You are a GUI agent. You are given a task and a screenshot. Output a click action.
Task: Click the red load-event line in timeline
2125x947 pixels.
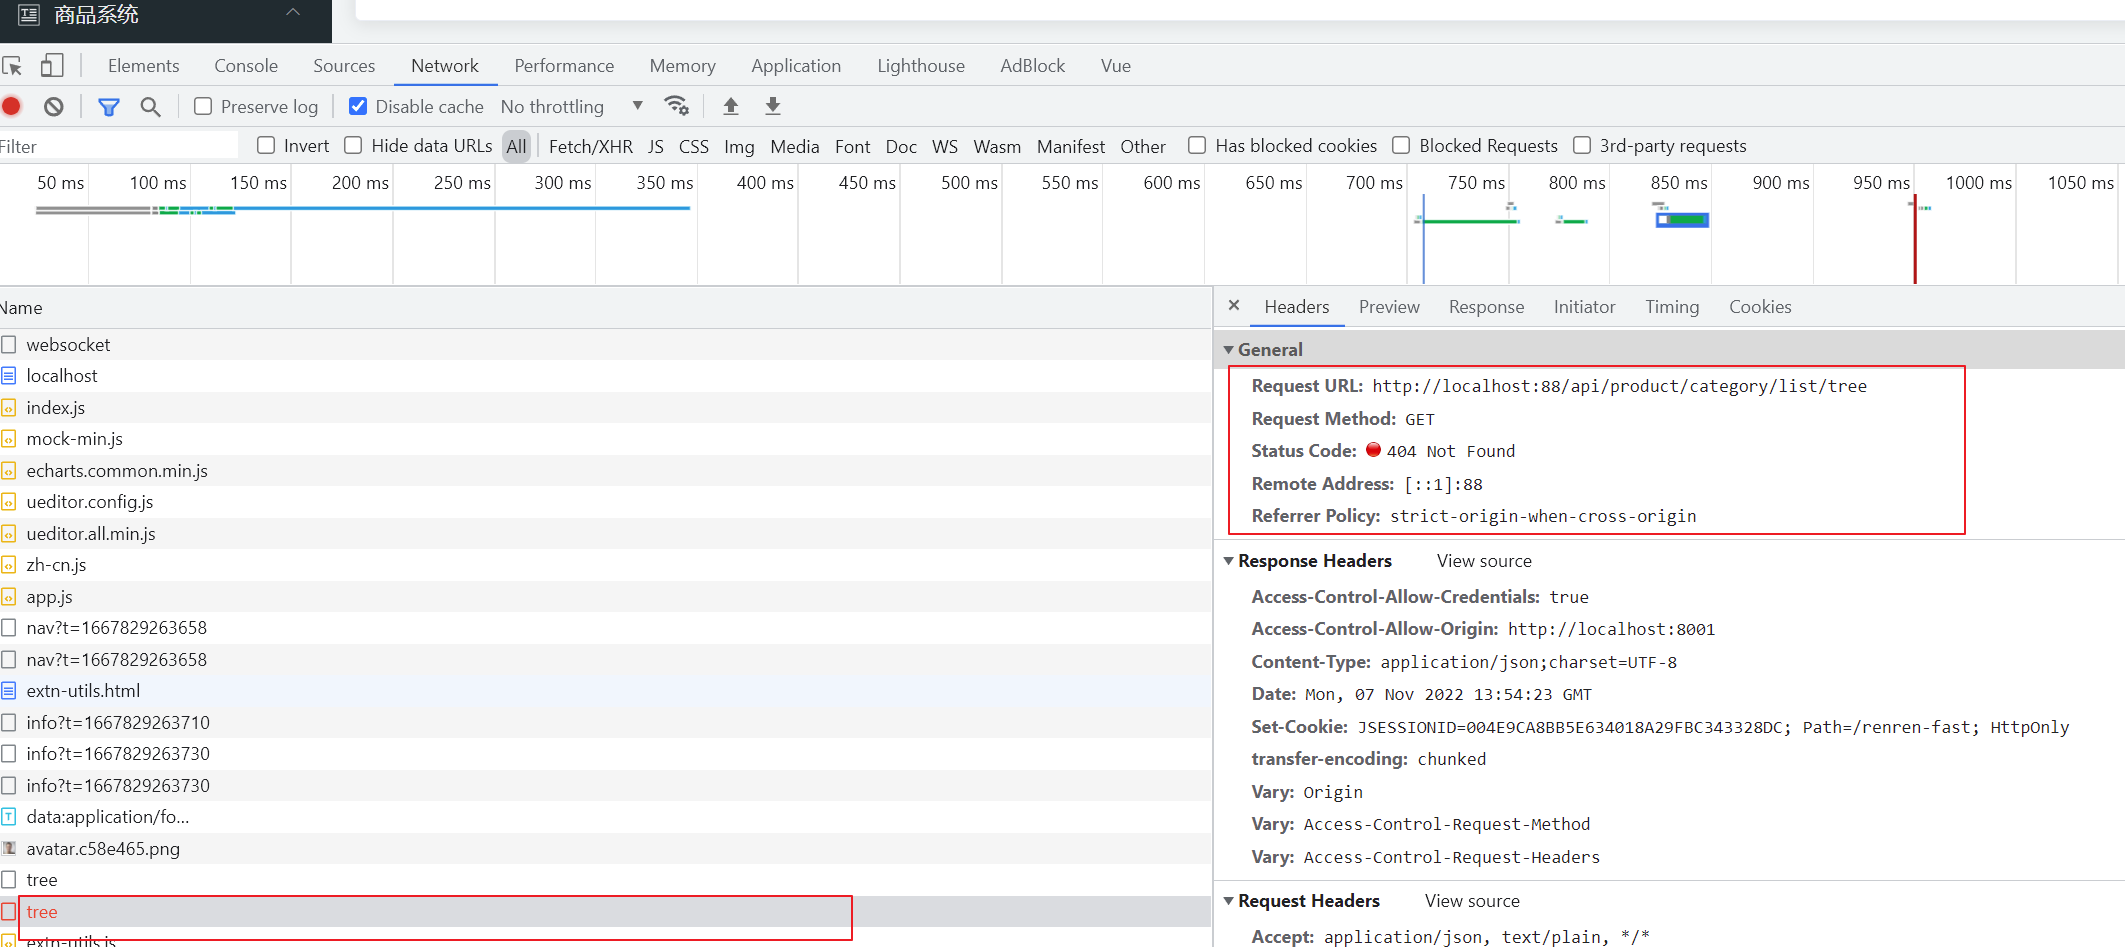[x=1915, y=240]
